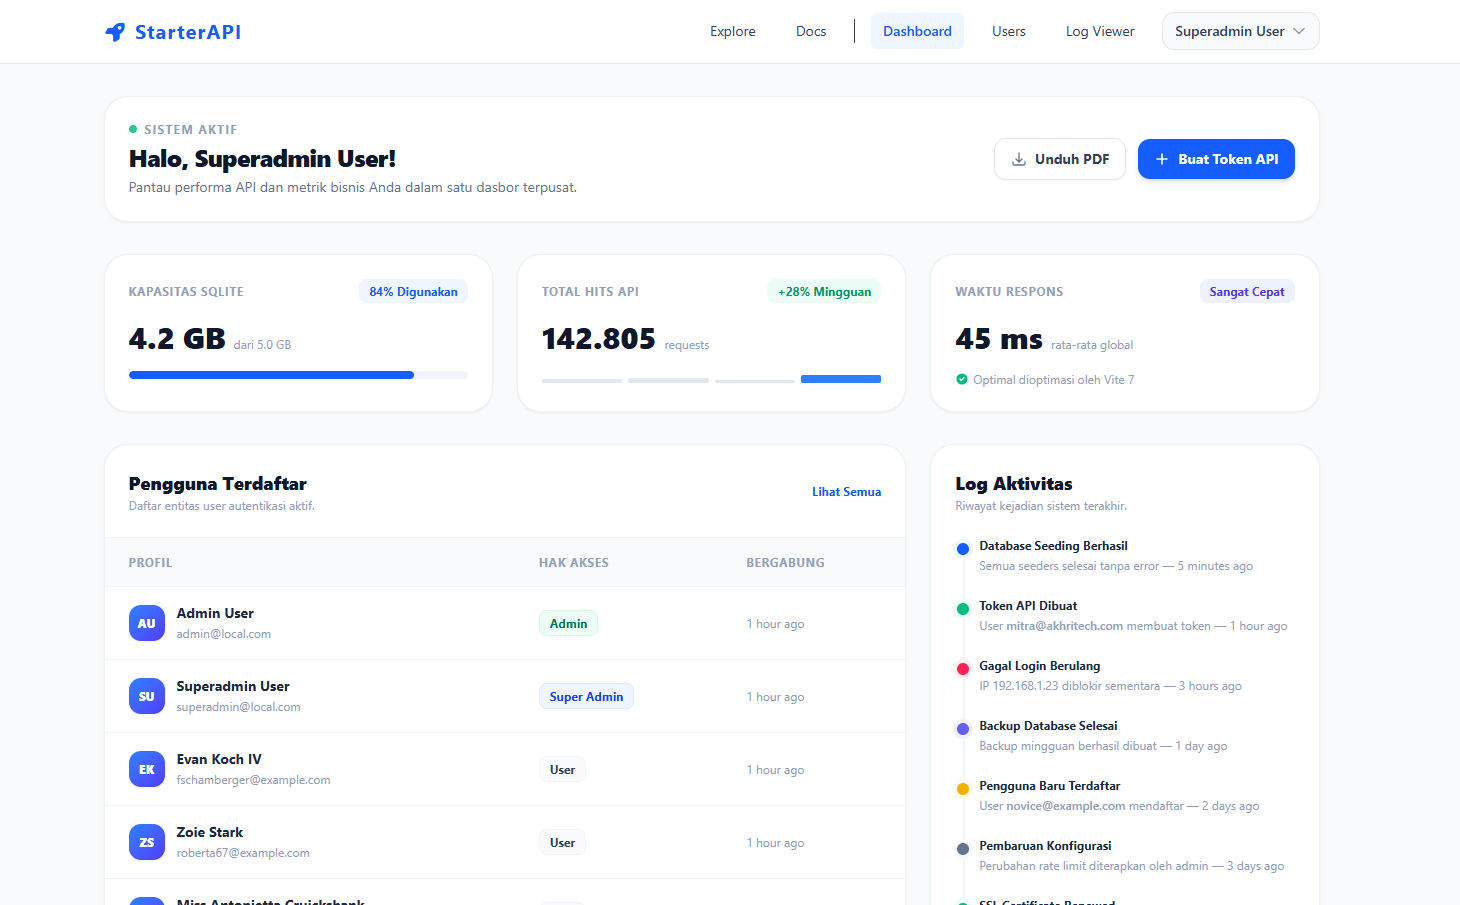Click the Evan Koch IV name
Viewport: 1460px width, 905px height.
pyautogui.click(x=219, y=759)
